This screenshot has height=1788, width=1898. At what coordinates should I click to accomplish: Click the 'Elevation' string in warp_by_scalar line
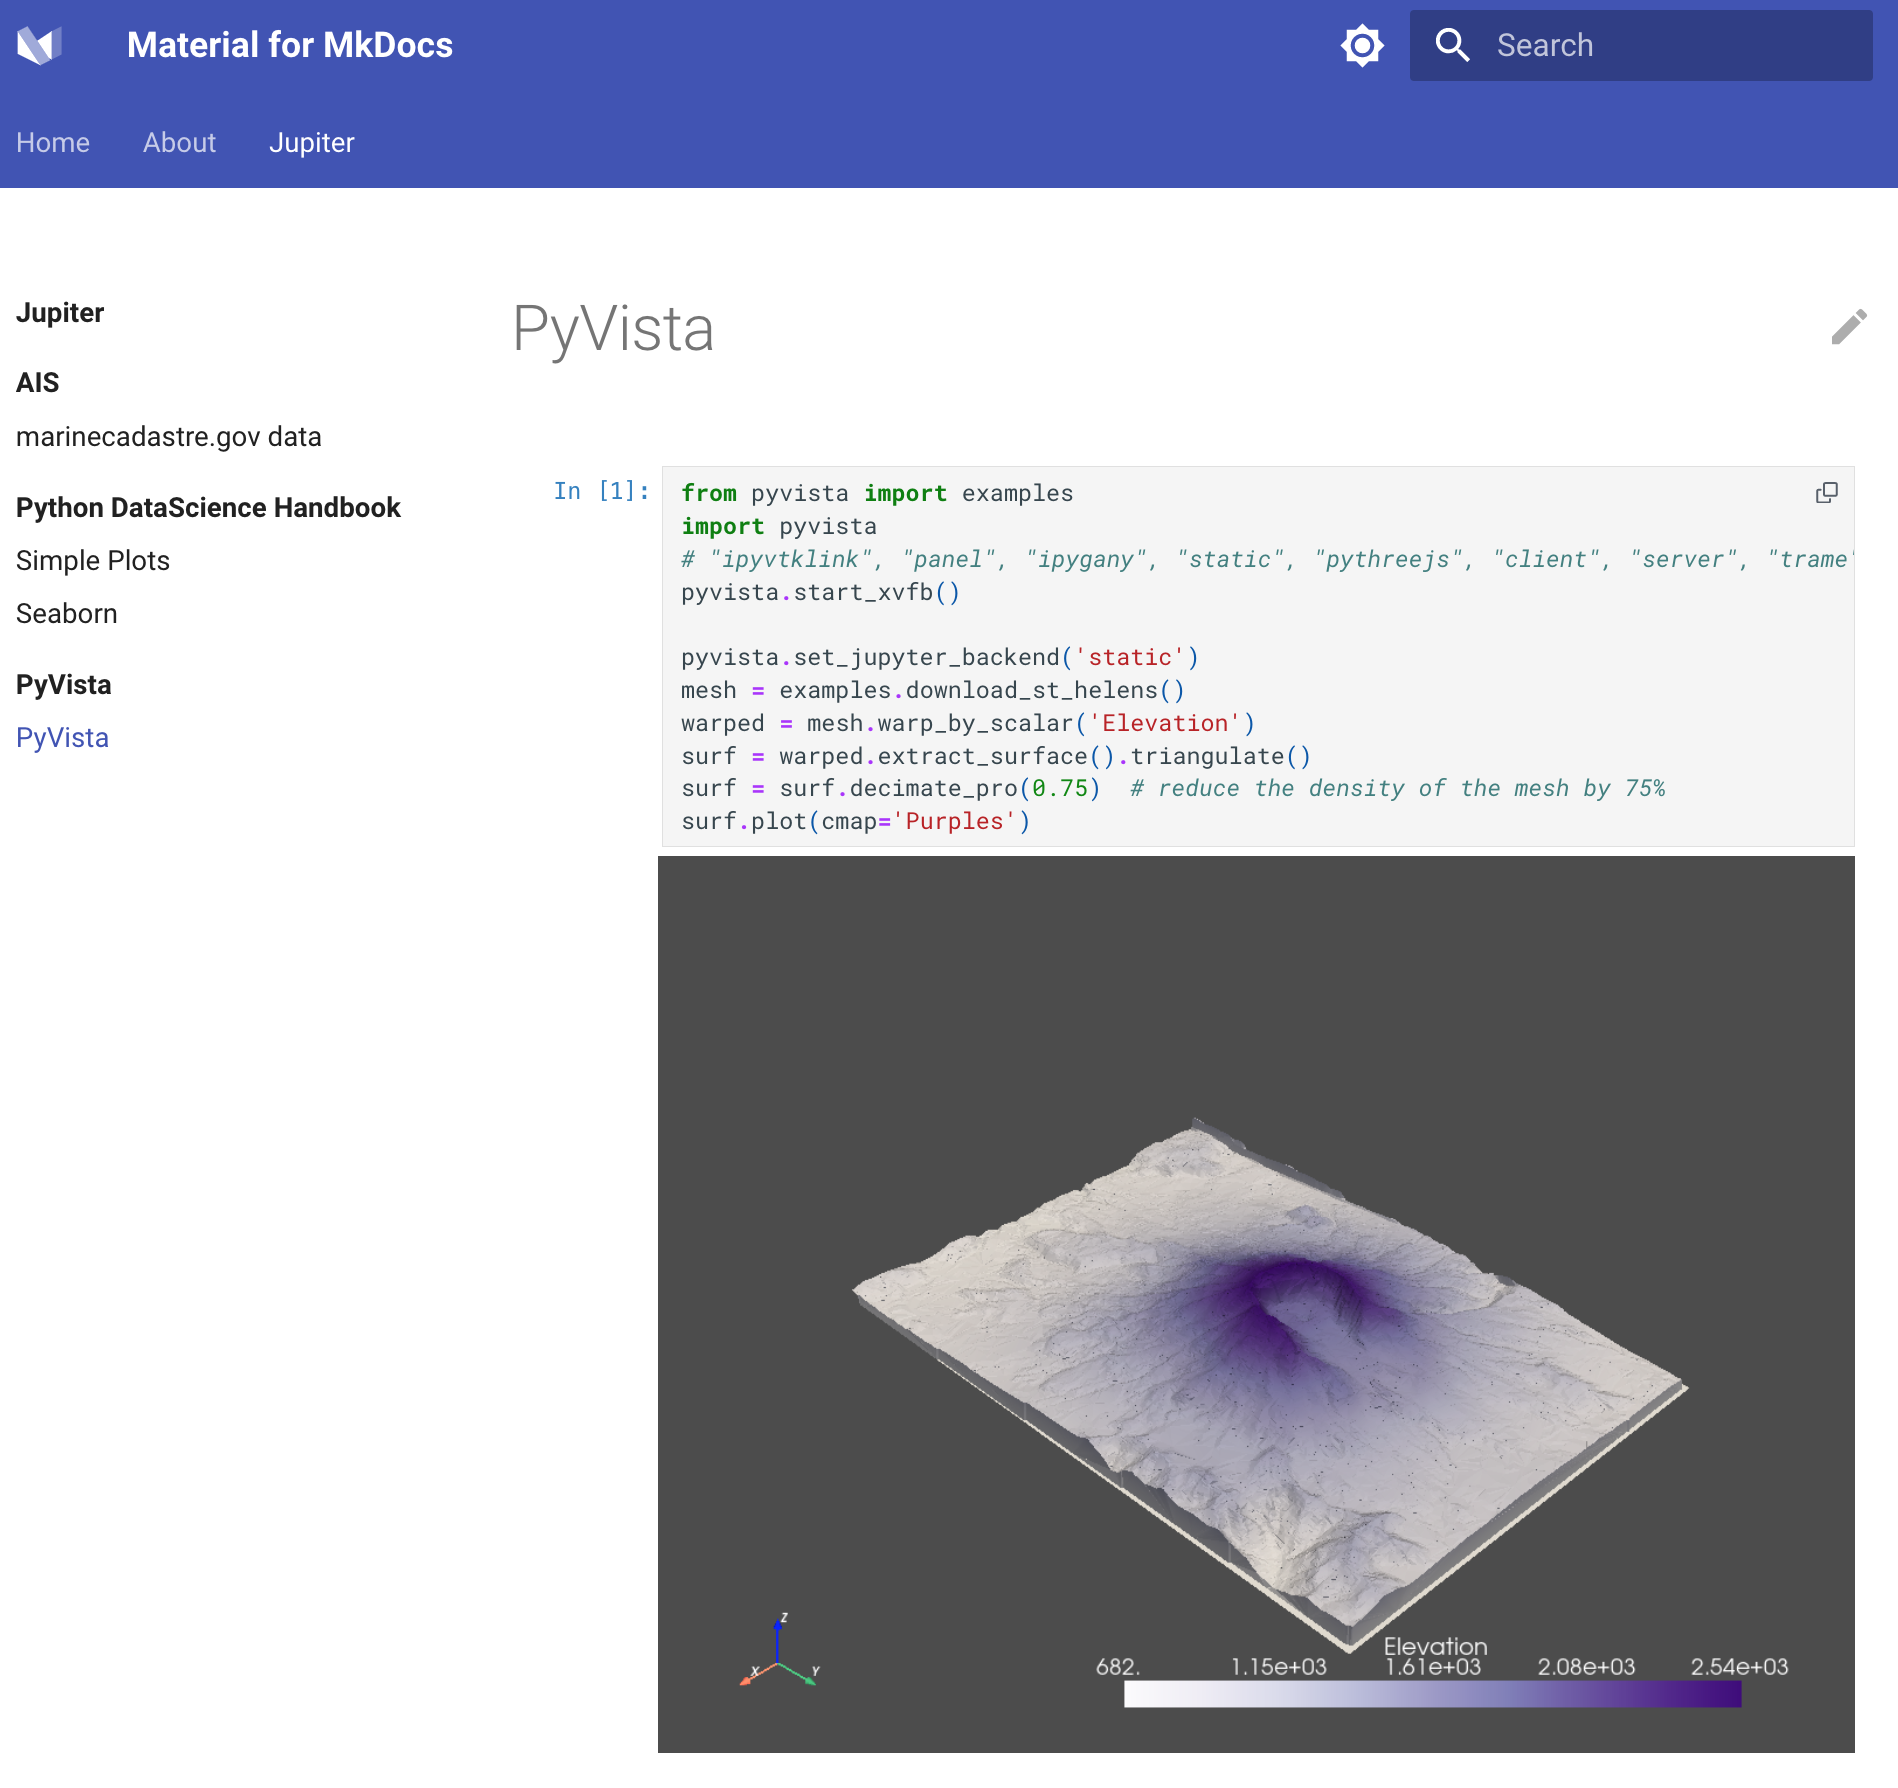click(1164, 723)
